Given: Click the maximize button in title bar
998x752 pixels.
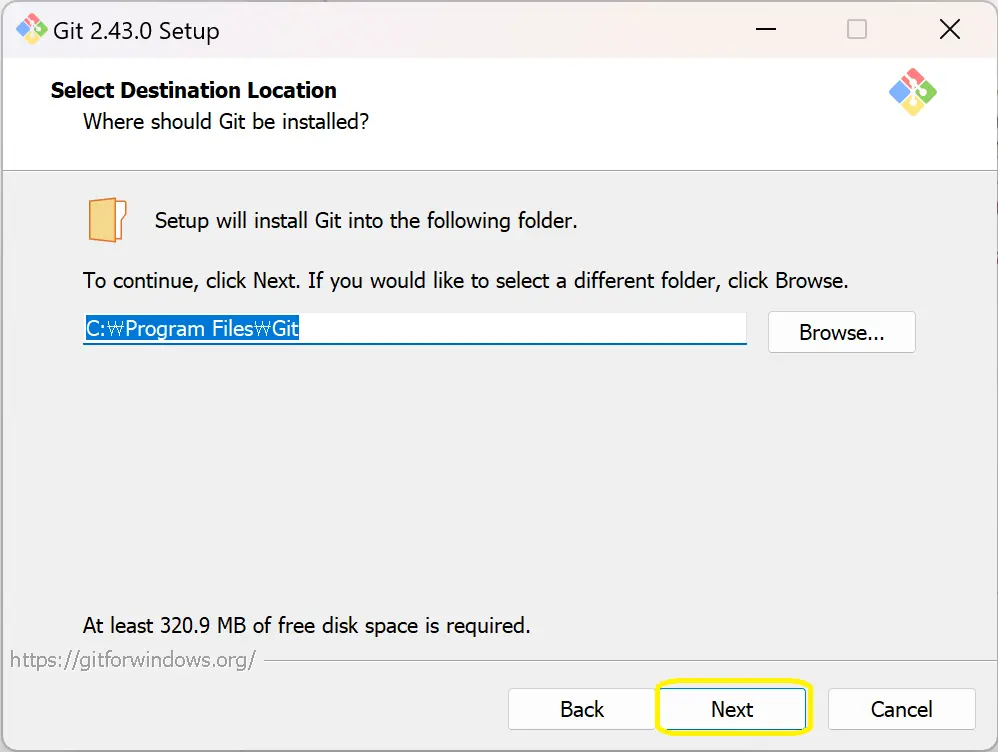Looking at the screenshot, I should 857,29.
